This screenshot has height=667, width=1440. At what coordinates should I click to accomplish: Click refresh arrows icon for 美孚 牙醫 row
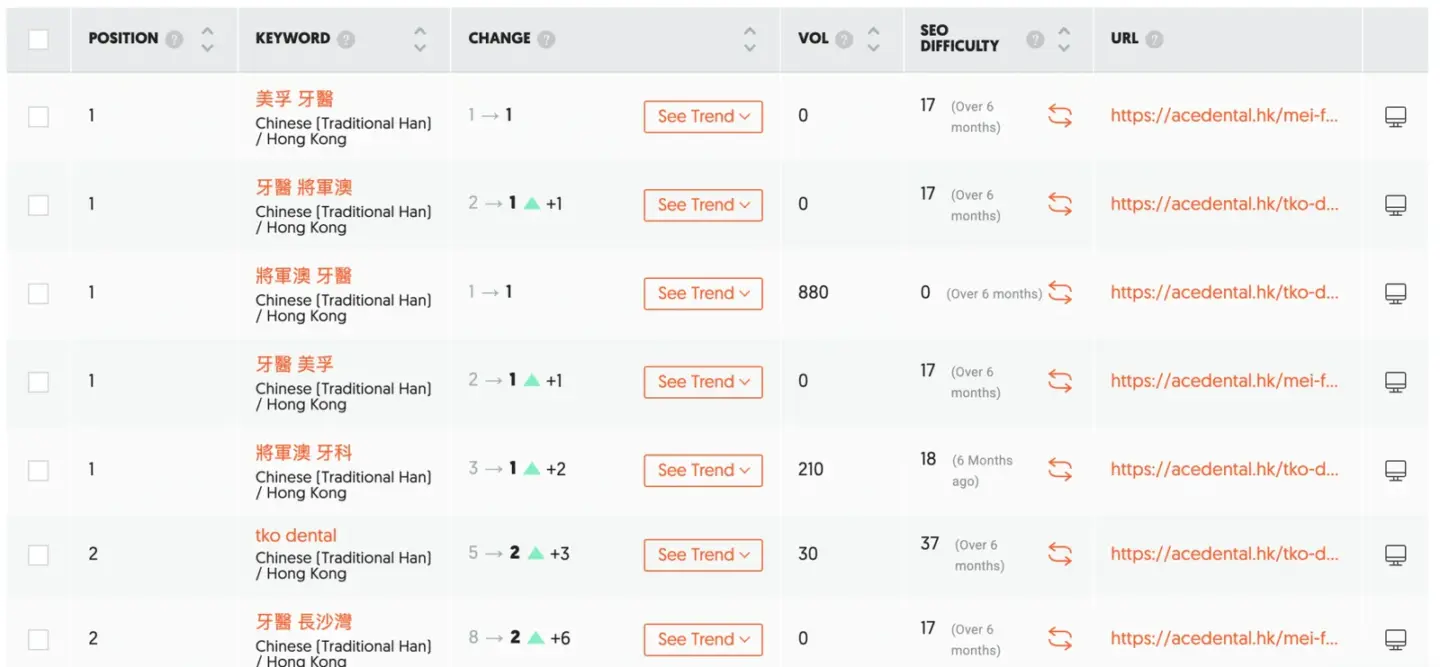pyautogui.click(x=1060, y=116)
